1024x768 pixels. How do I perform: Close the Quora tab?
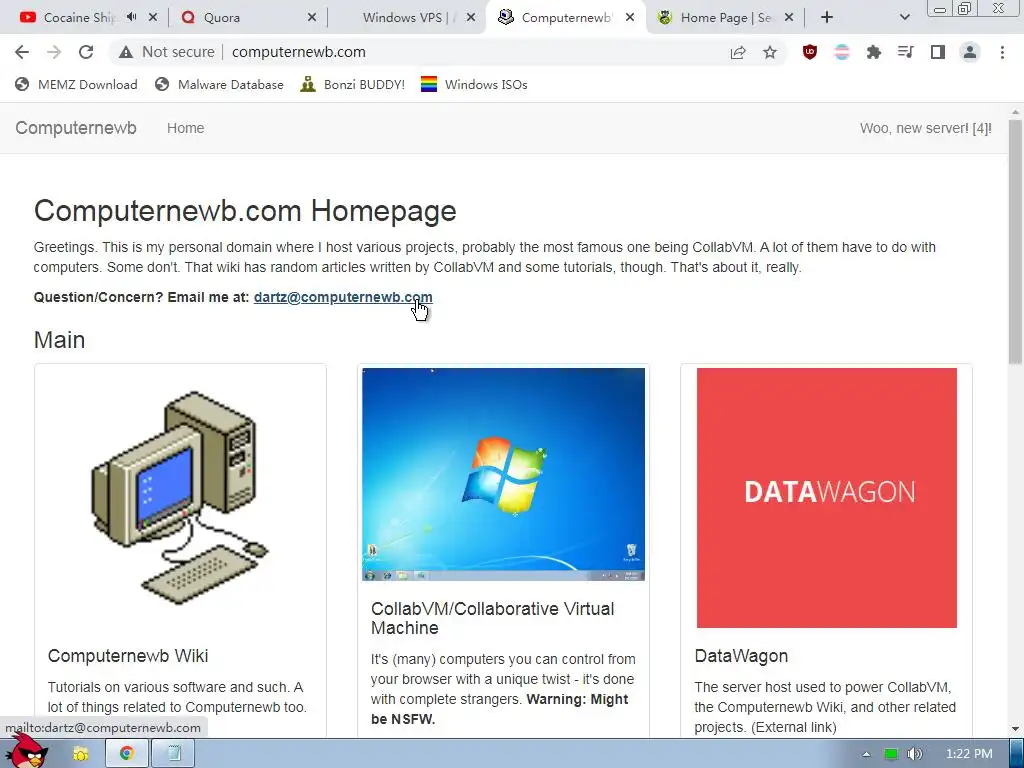[312, 18]
